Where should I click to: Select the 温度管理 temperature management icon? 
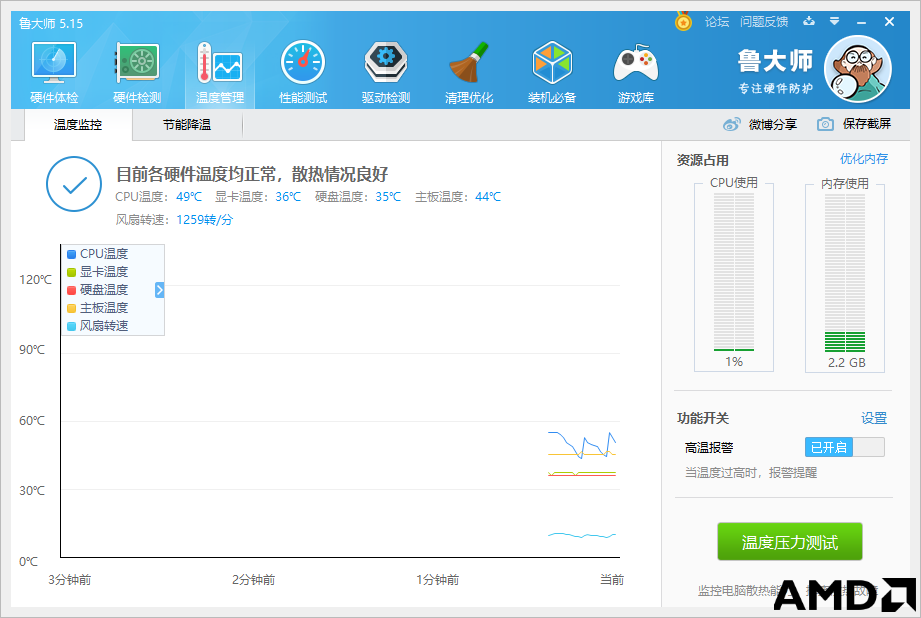tap(220, 73)
